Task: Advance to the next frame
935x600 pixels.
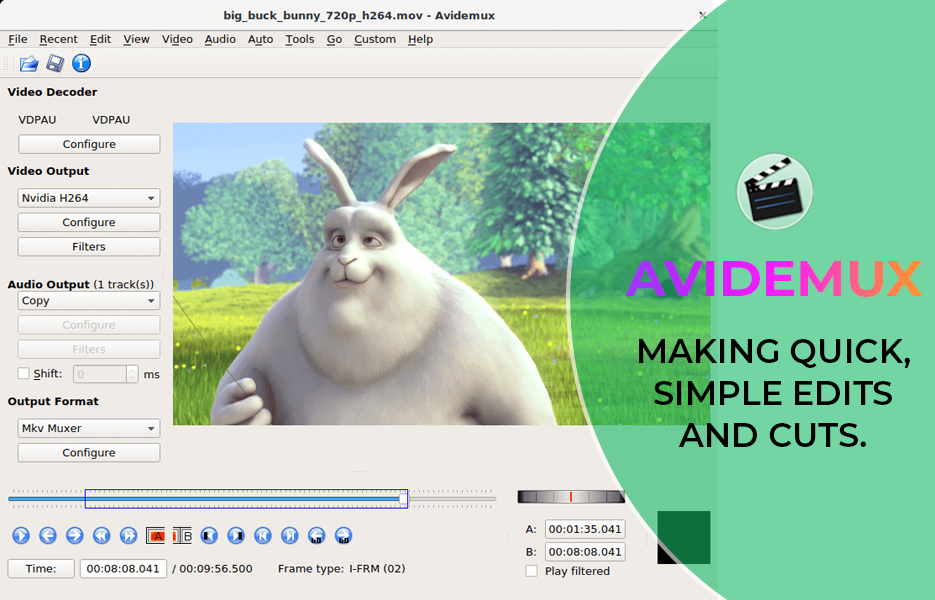Action: tap(75, 536)
